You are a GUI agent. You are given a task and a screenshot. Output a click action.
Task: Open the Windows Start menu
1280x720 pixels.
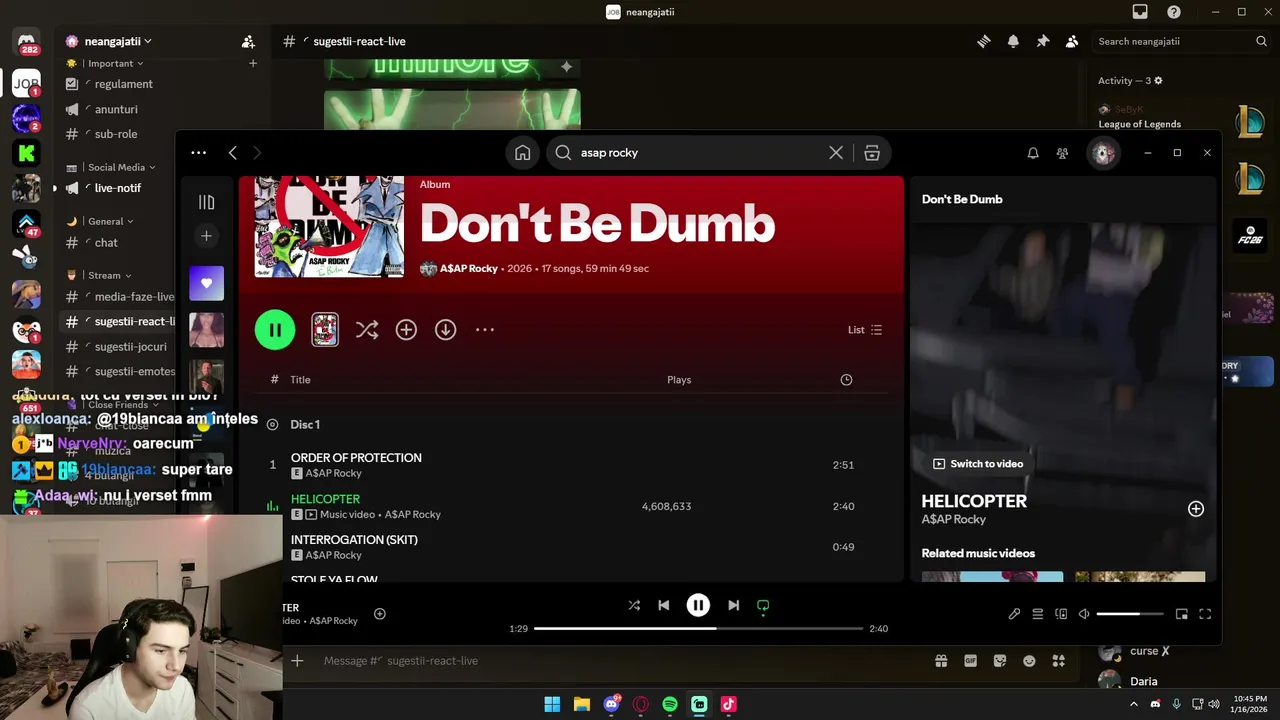[x=552, y=704]
